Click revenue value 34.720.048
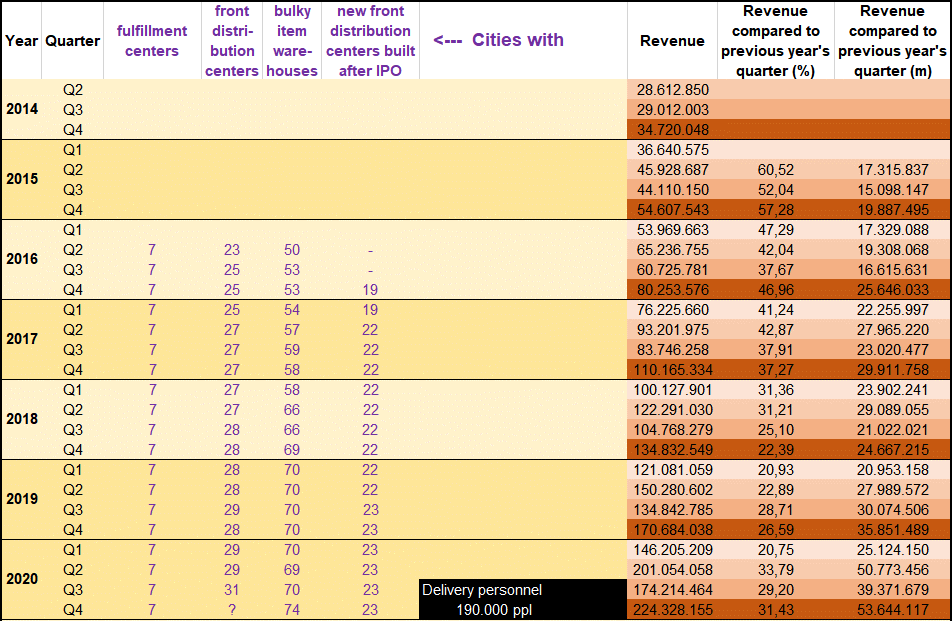This screenshot has height=621, width=952. 673,130
